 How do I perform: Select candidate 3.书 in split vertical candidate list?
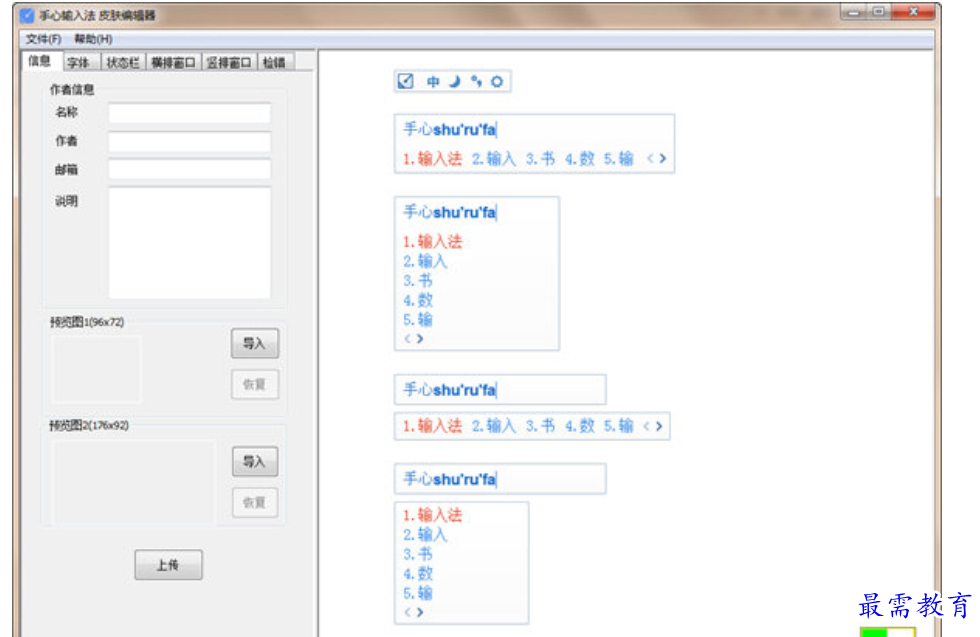418,554
